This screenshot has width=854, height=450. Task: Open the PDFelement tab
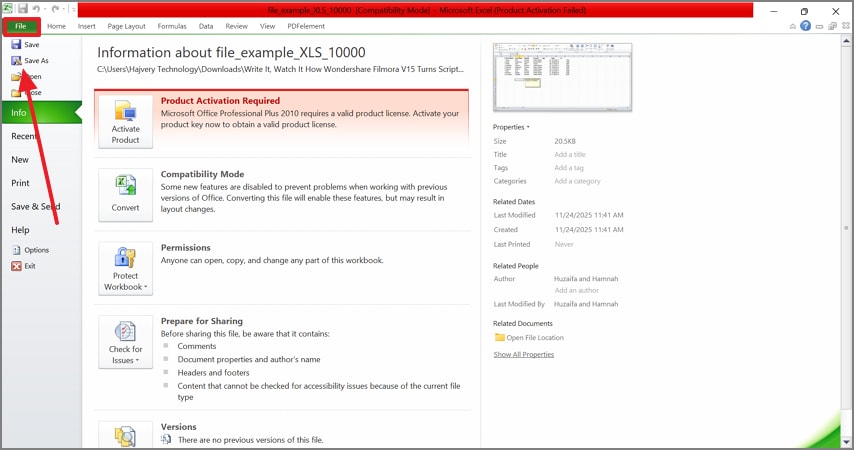306,26
